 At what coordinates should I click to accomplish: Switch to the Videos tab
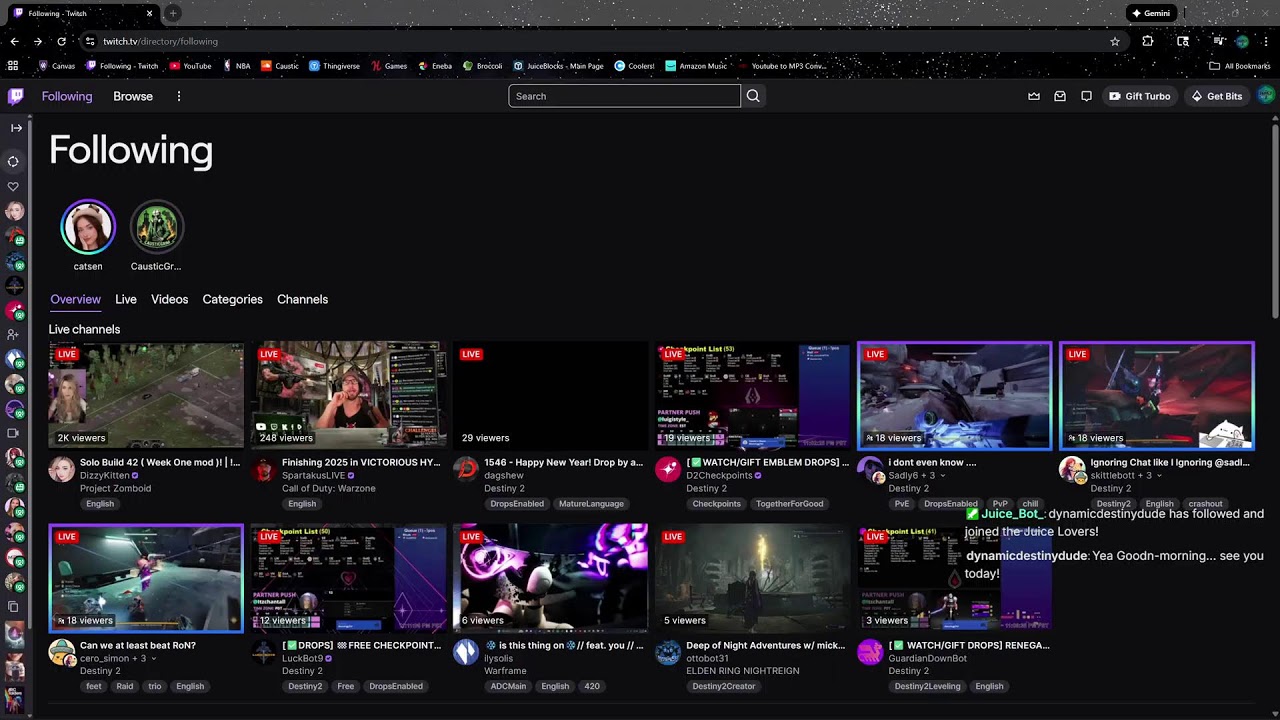[x=169, y=299]
